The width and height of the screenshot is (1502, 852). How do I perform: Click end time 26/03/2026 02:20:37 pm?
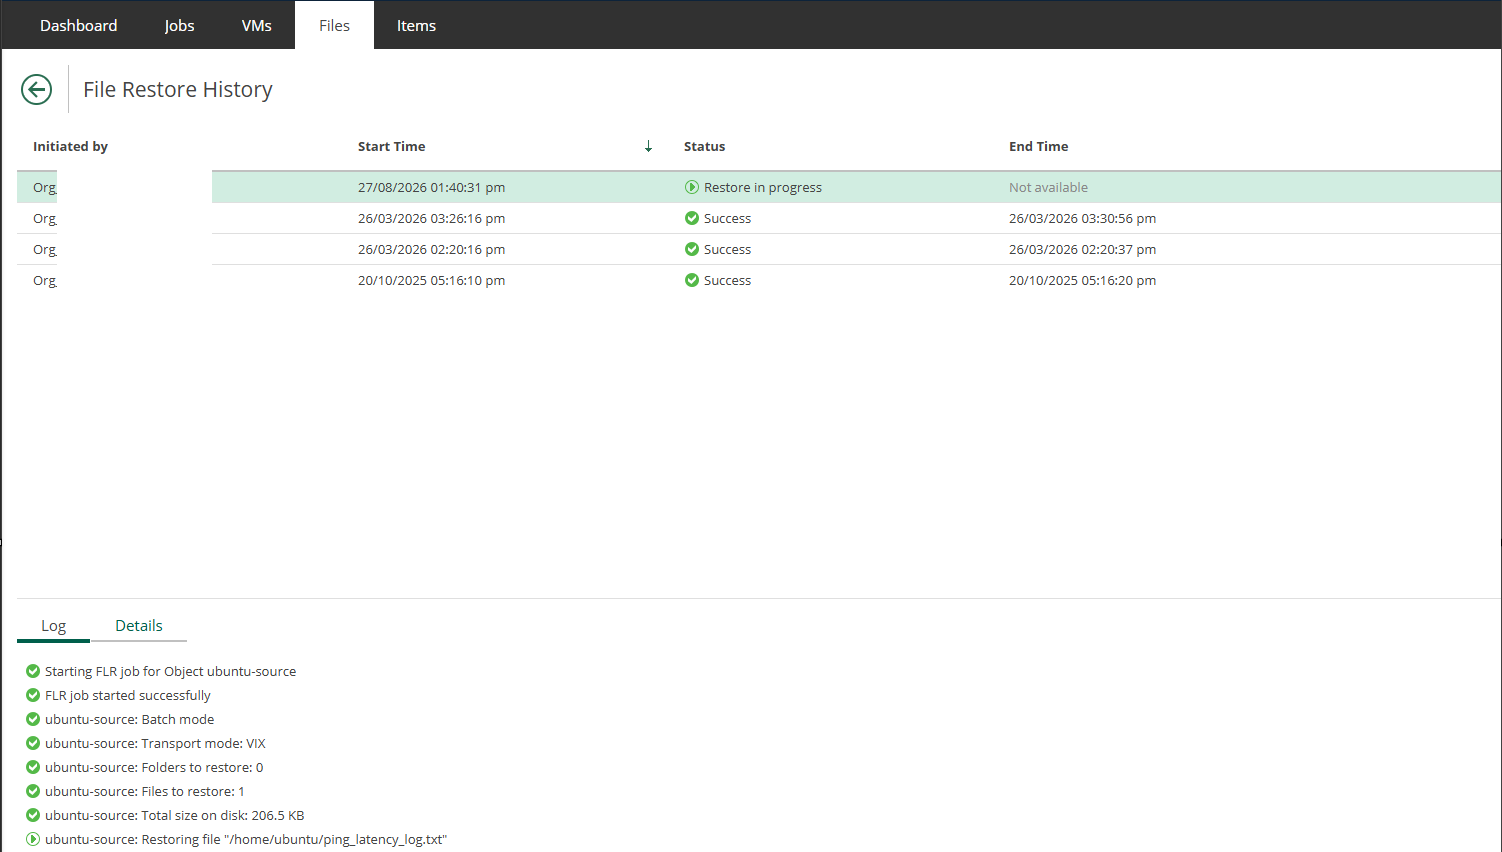click(1083, 249)
